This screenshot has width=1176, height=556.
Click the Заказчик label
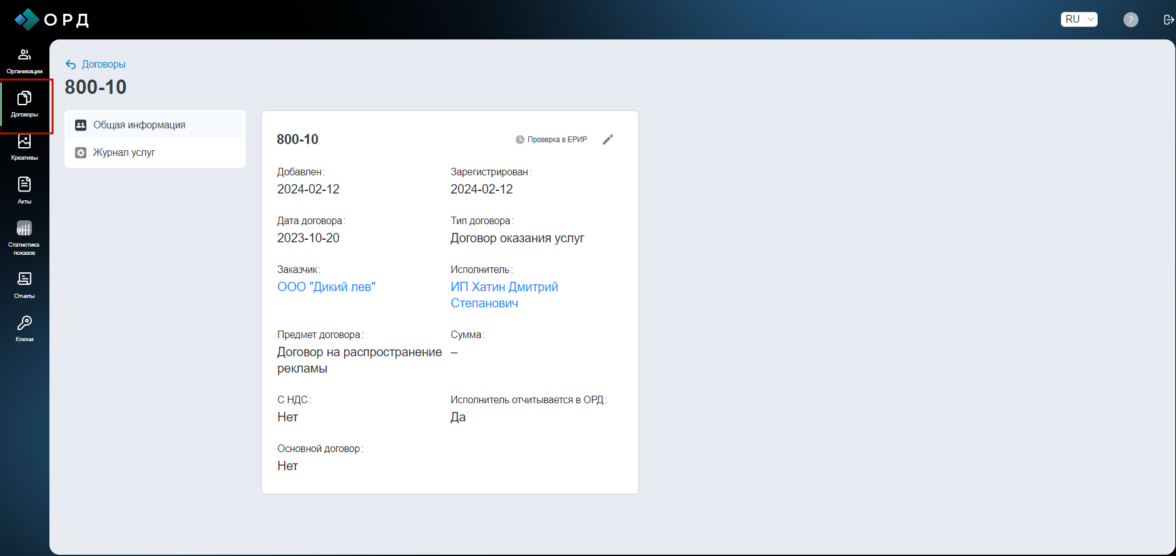[x=300, y=269]
